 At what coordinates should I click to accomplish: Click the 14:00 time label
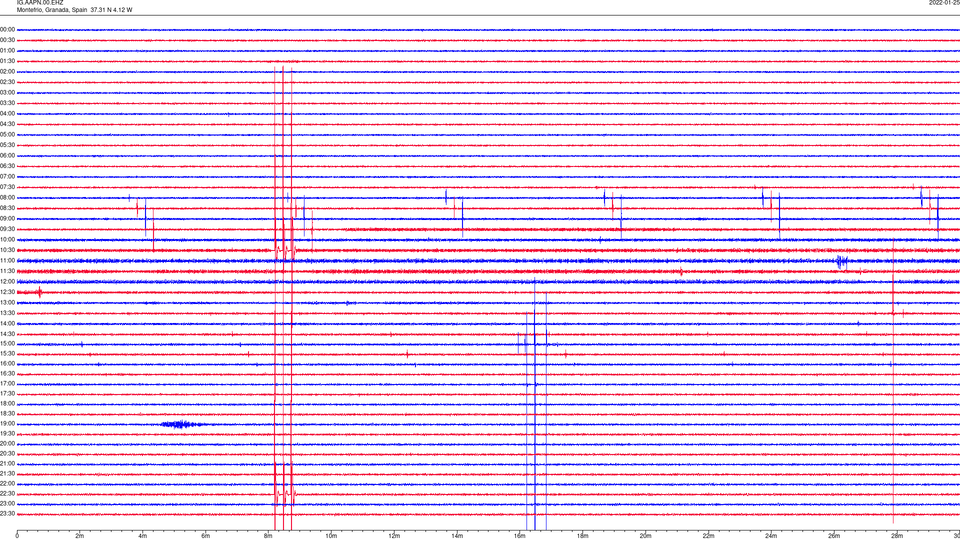(7, 323)
